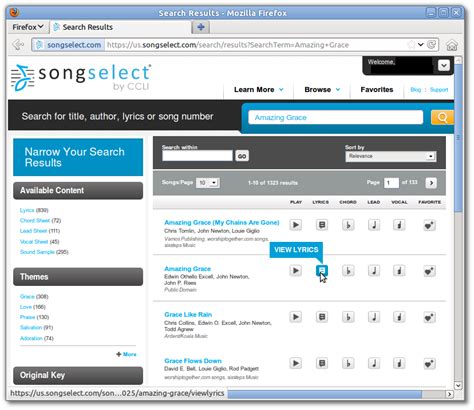
Task: Expand the Browse menu
Action: point(322,89)
